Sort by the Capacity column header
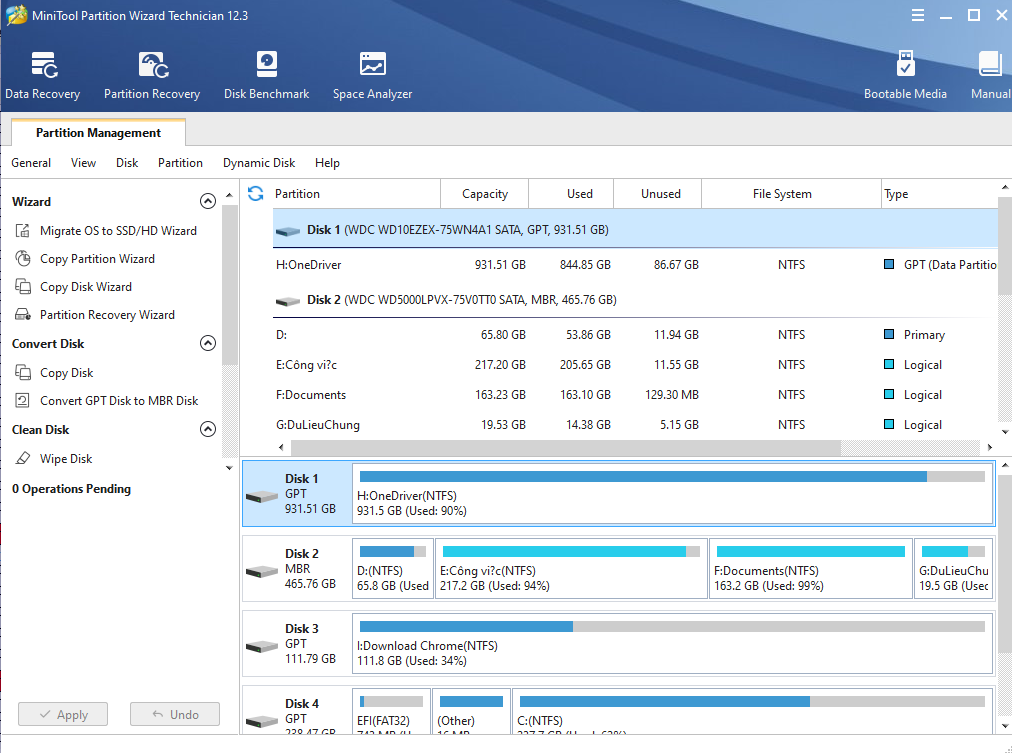This screenshot has width=1012, height=753. point(485,194)
